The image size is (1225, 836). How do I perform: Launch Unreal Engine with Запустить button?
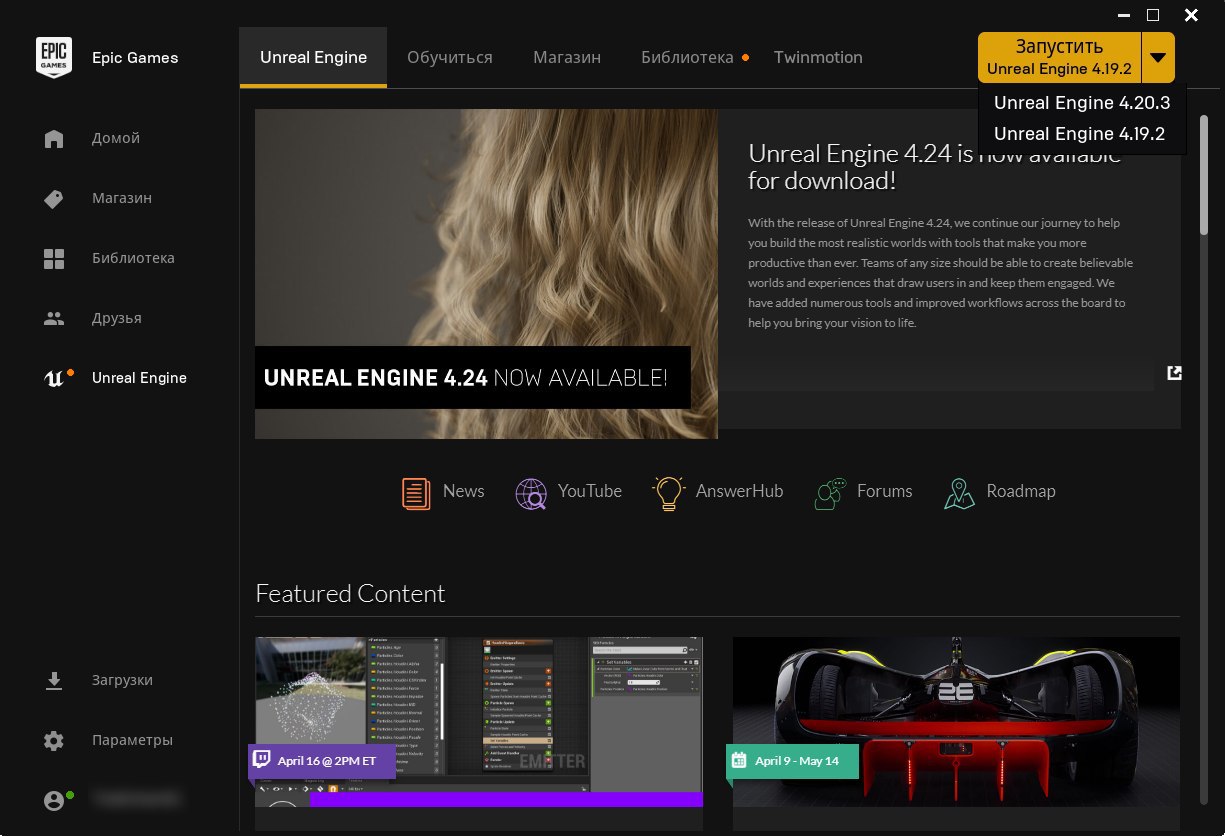(1059, 57)
